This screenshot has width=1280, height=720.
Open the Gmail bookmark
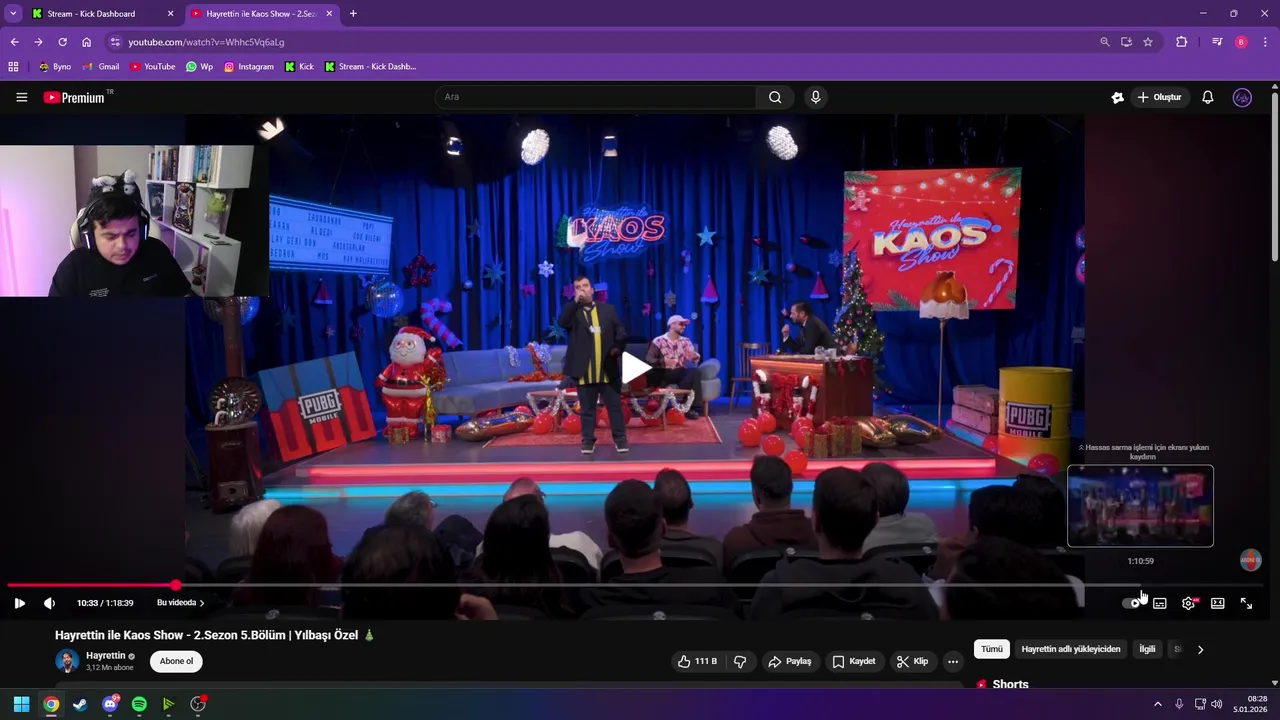click(x=101, y=67)
